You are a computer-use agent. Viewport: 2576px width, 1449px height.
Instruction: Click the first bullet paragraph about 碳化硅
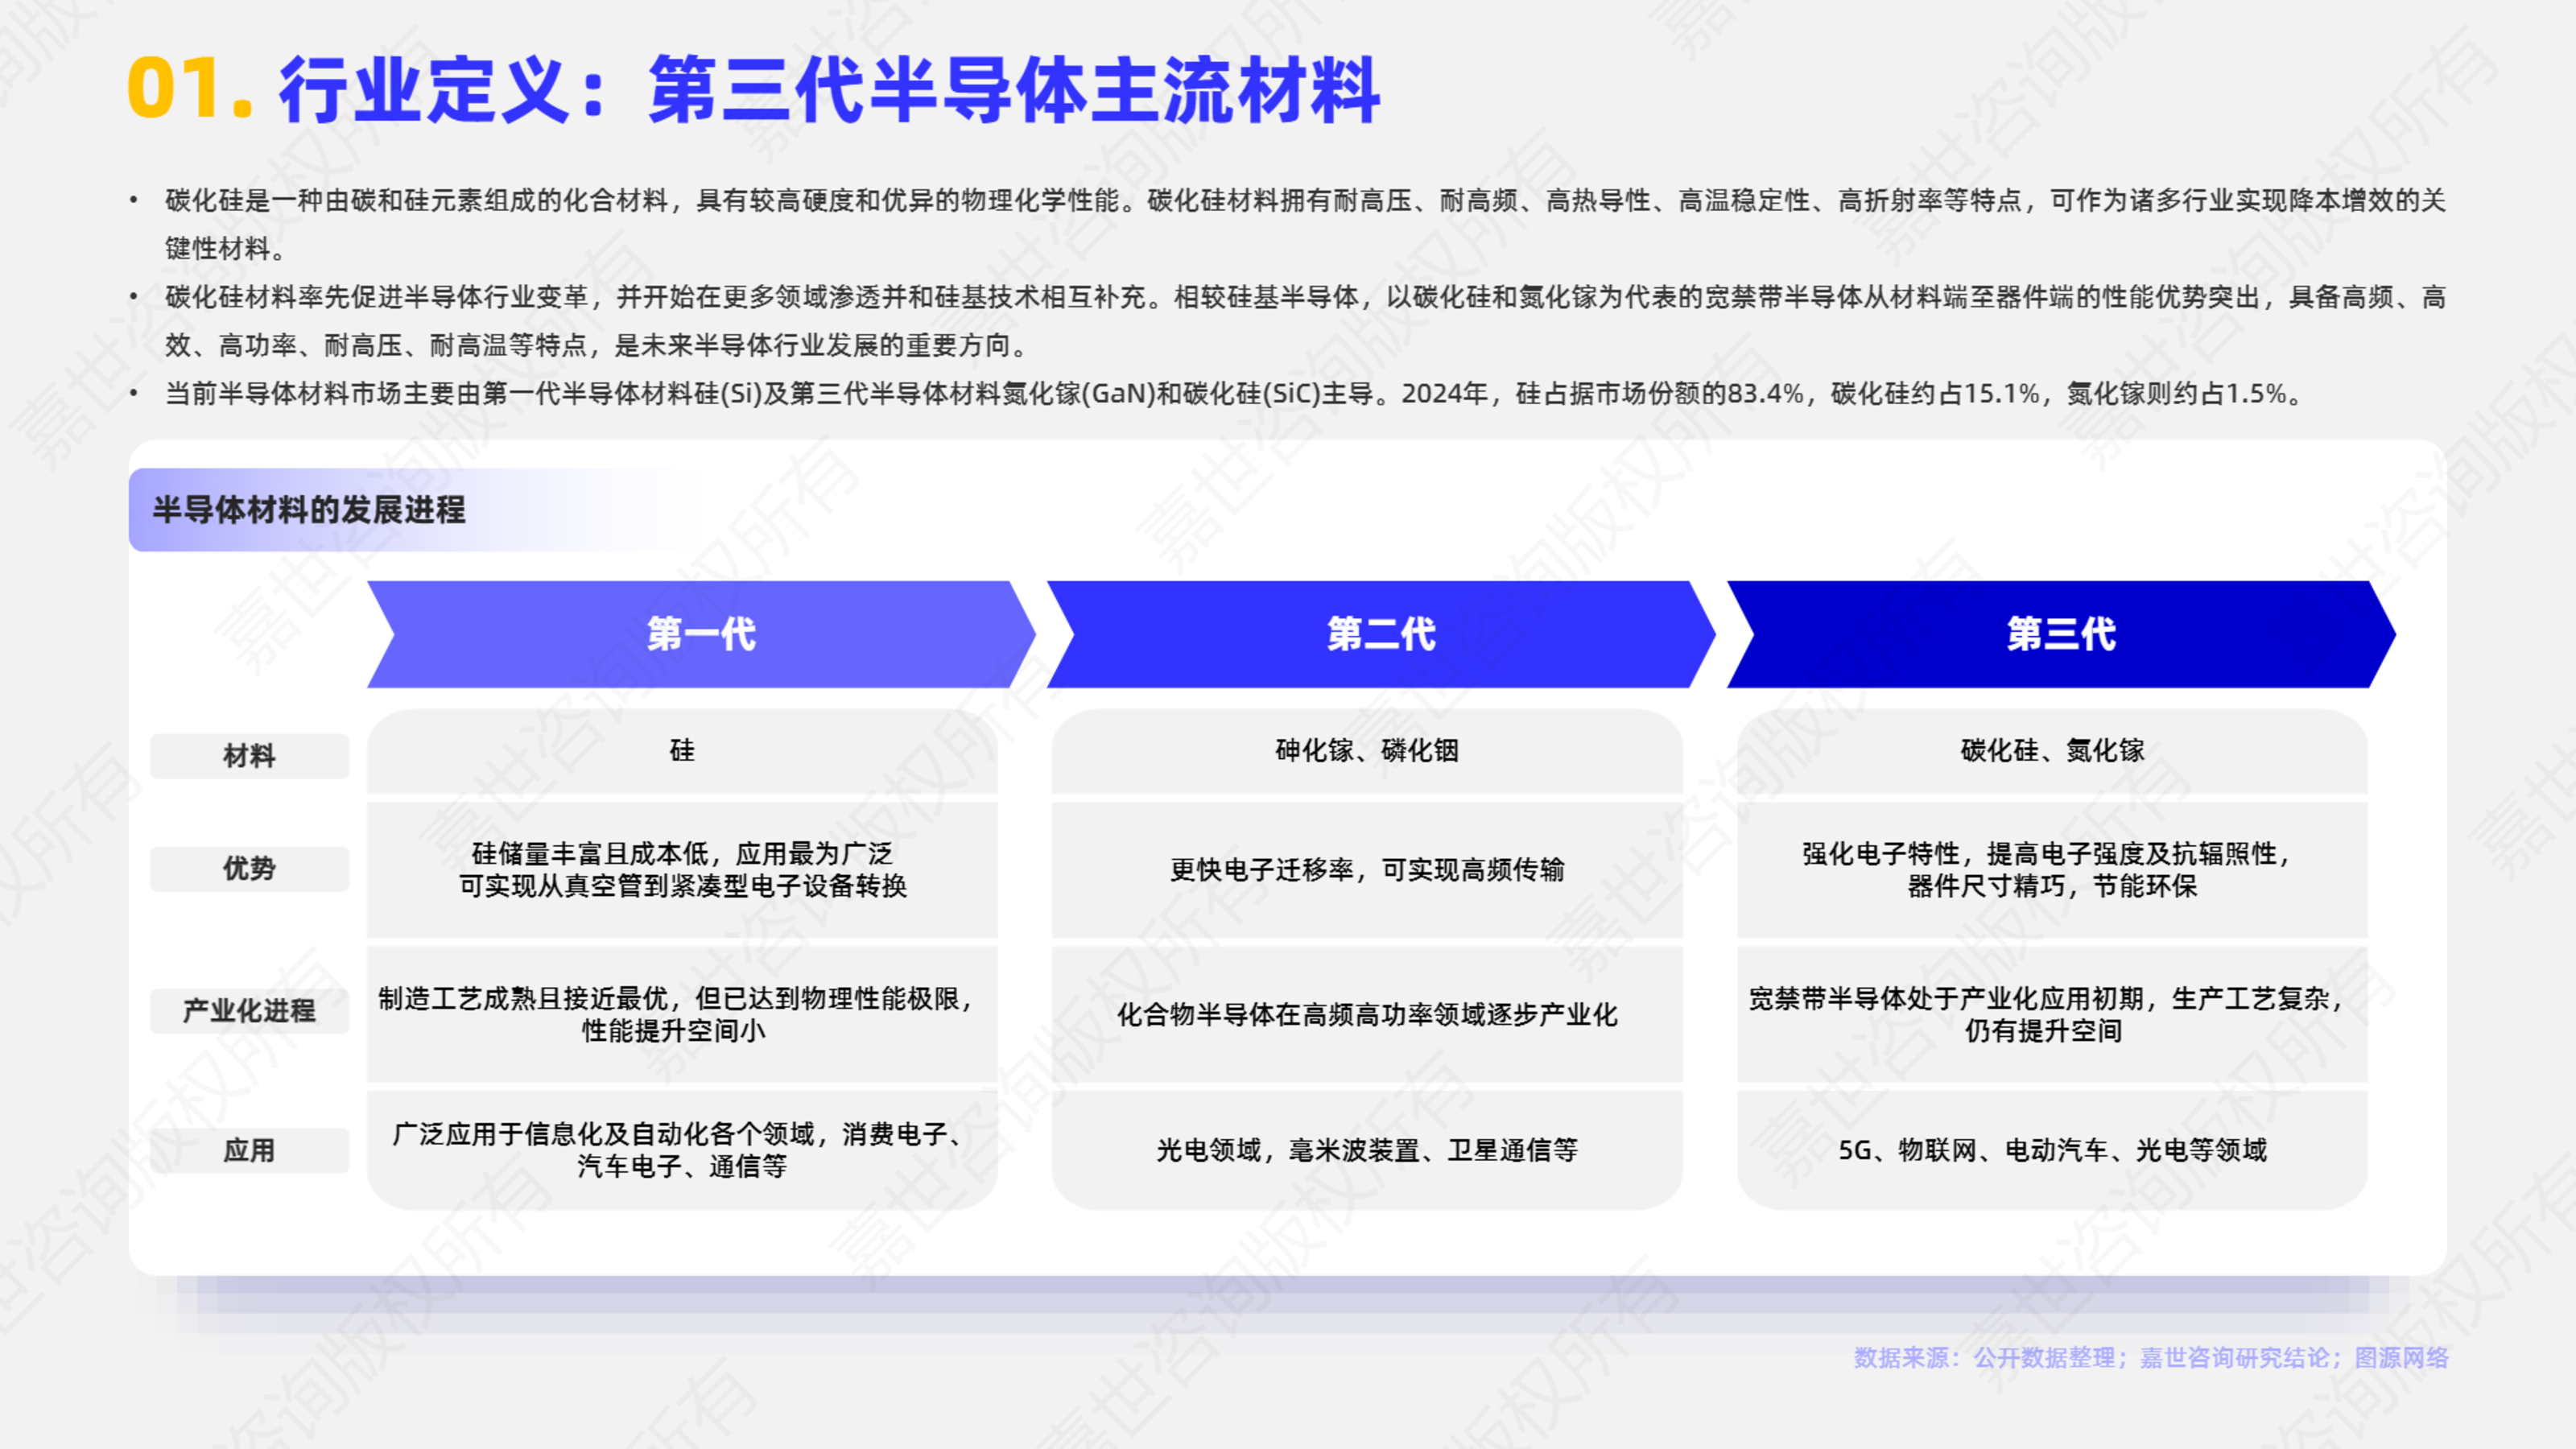(1300, 201)
